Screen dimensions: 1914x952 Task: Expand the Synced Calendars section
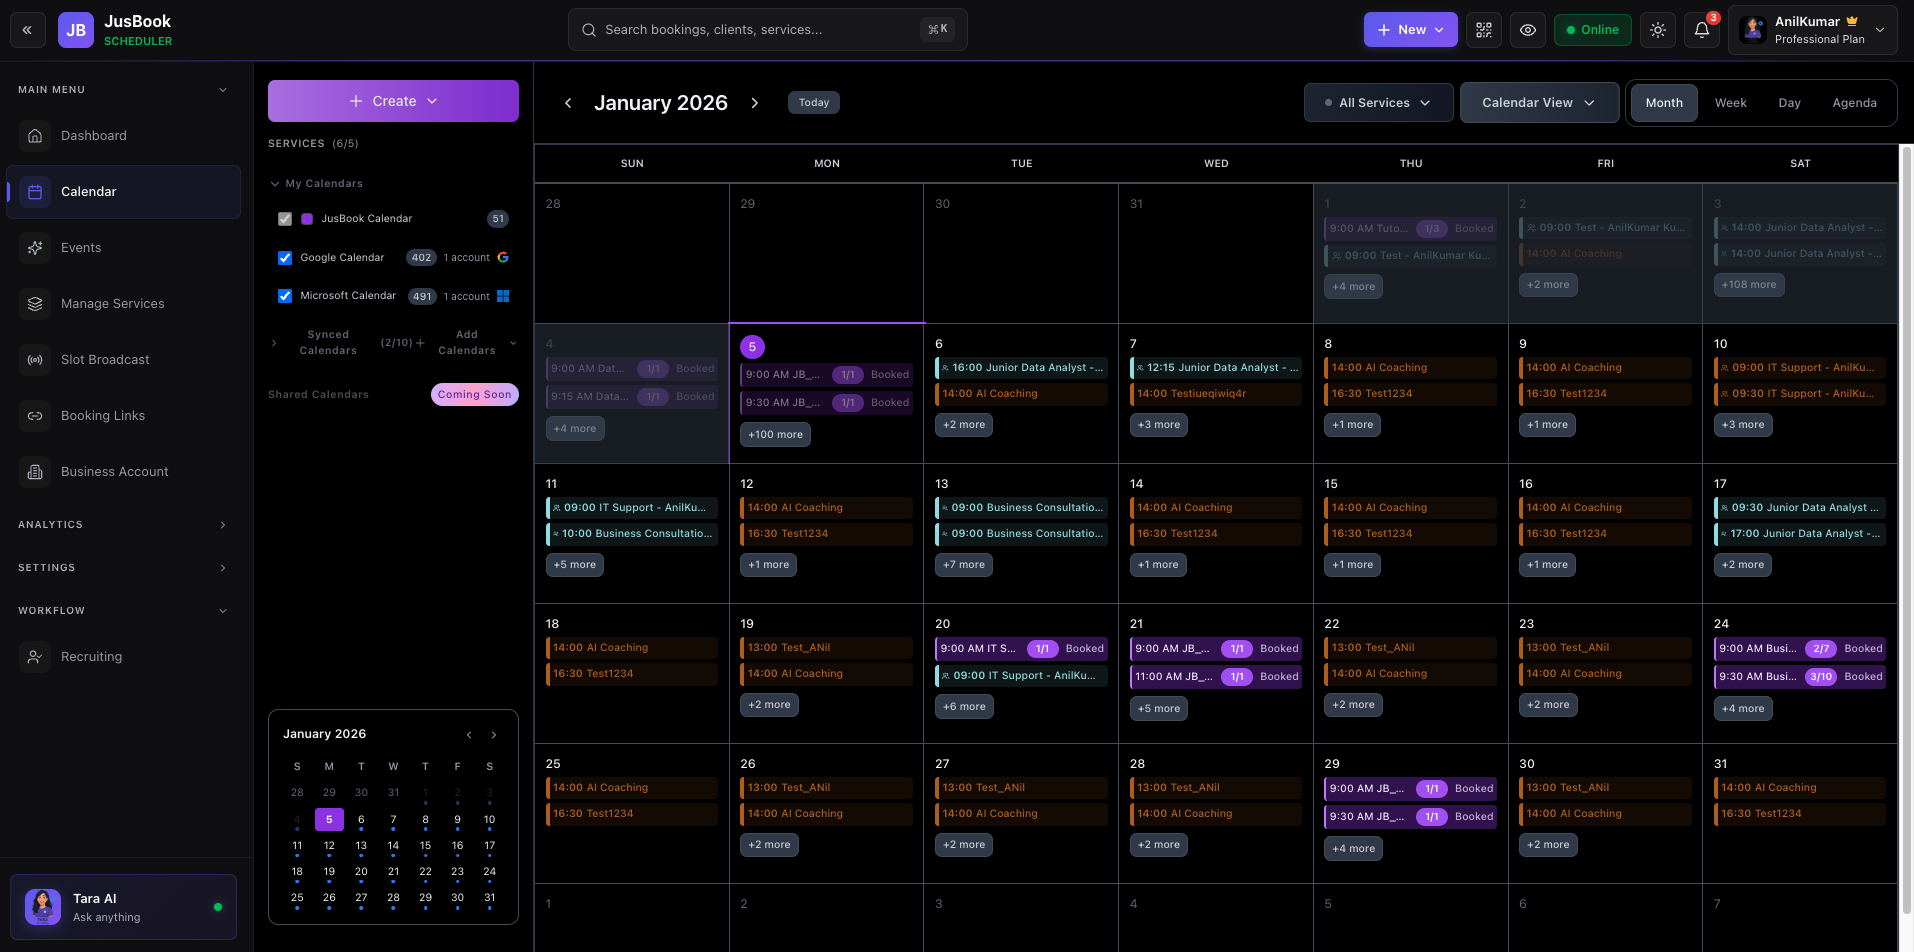coord(275,342)
